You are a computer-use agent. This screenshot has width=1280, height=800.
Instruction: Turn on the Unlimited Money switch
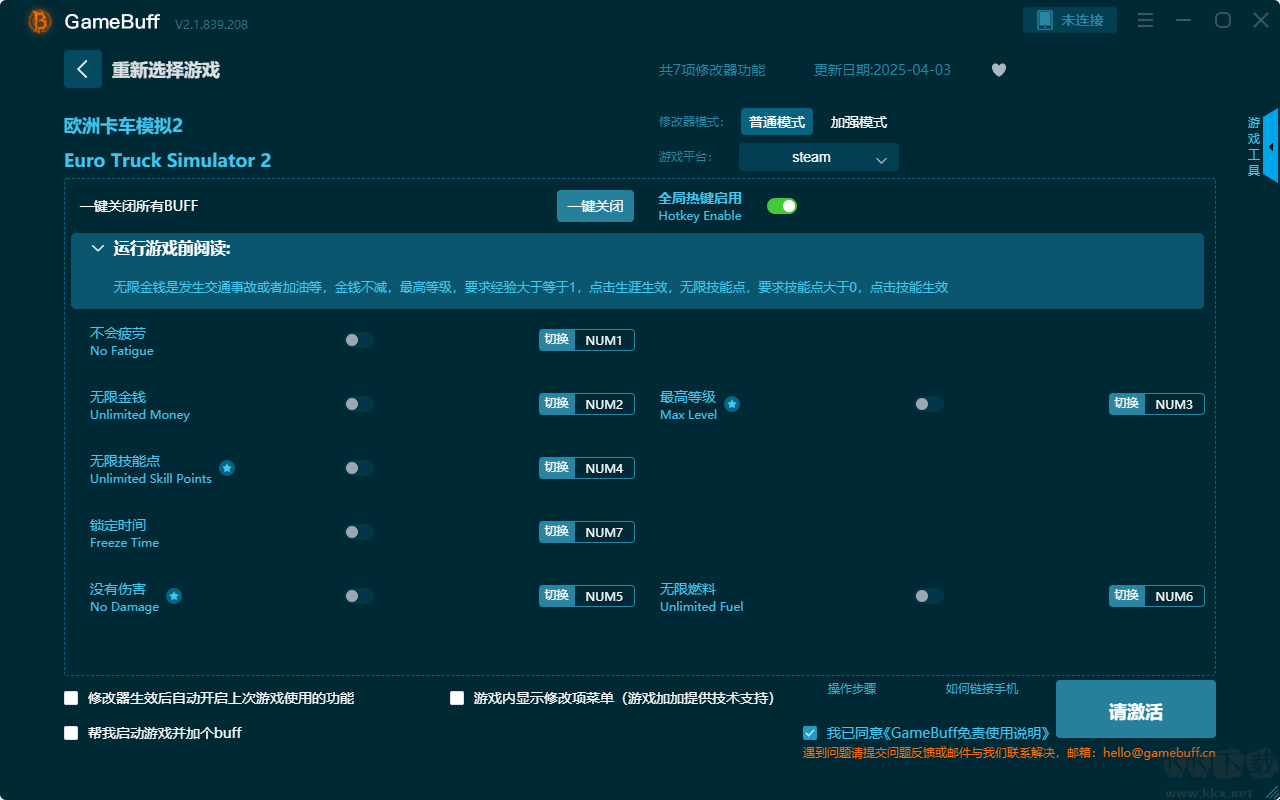click(x=359, y=404)
